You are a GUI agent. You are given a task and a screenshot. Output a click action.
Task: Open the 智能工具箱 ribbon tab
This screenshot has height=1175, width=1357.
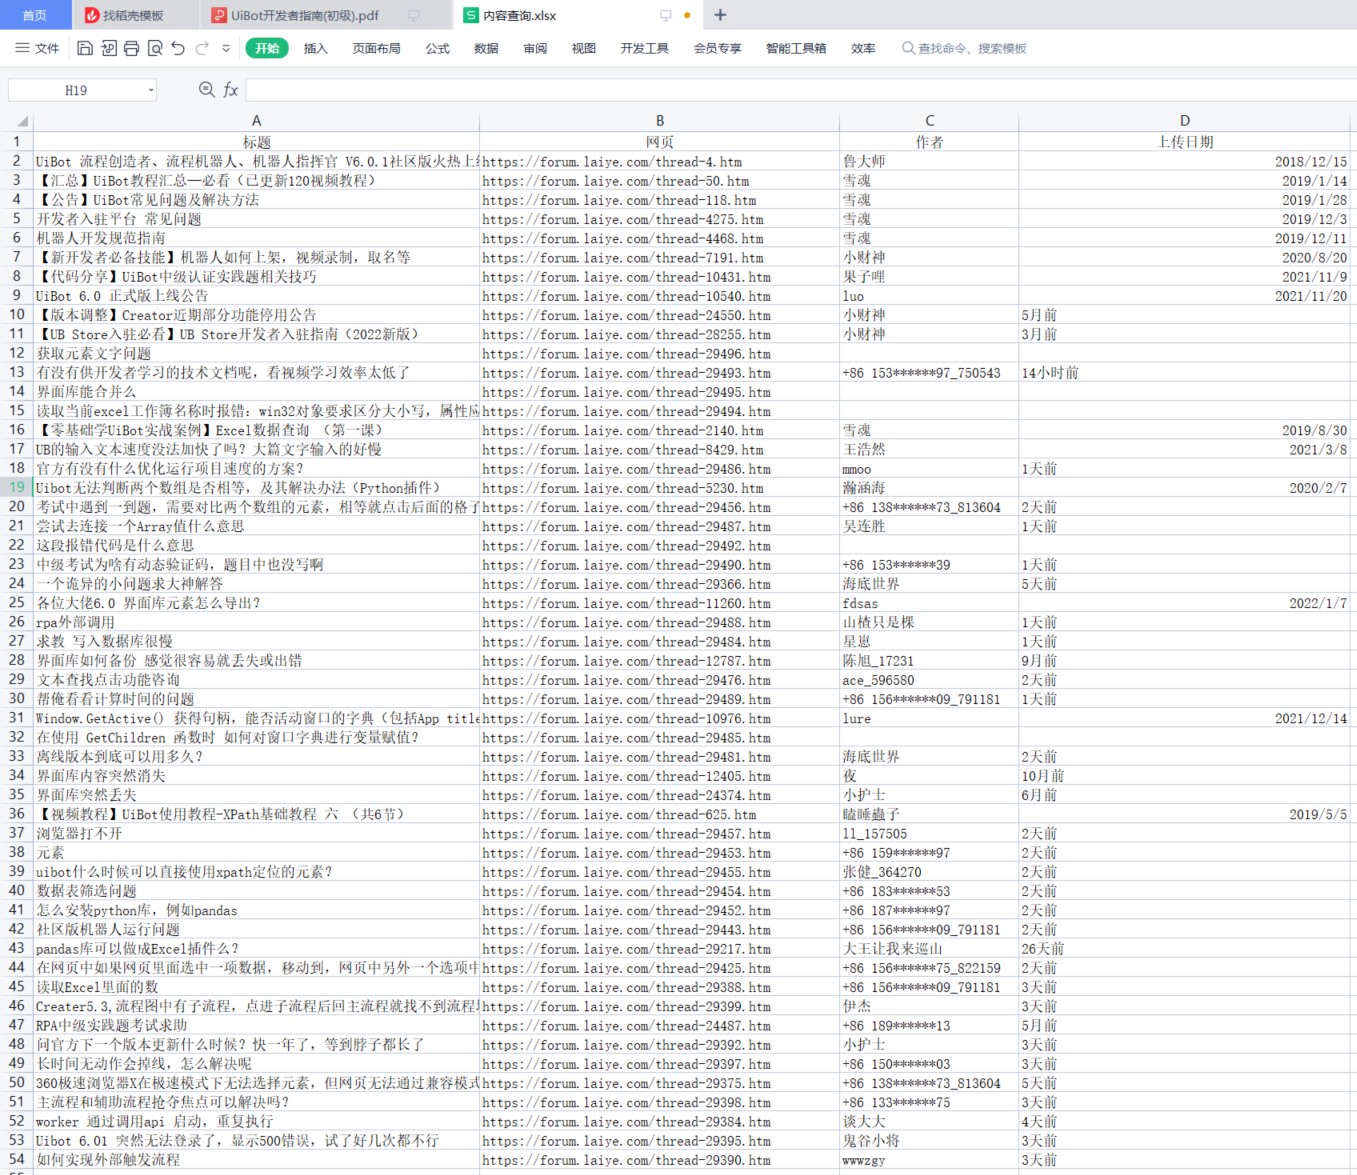(x=797, y=48)
